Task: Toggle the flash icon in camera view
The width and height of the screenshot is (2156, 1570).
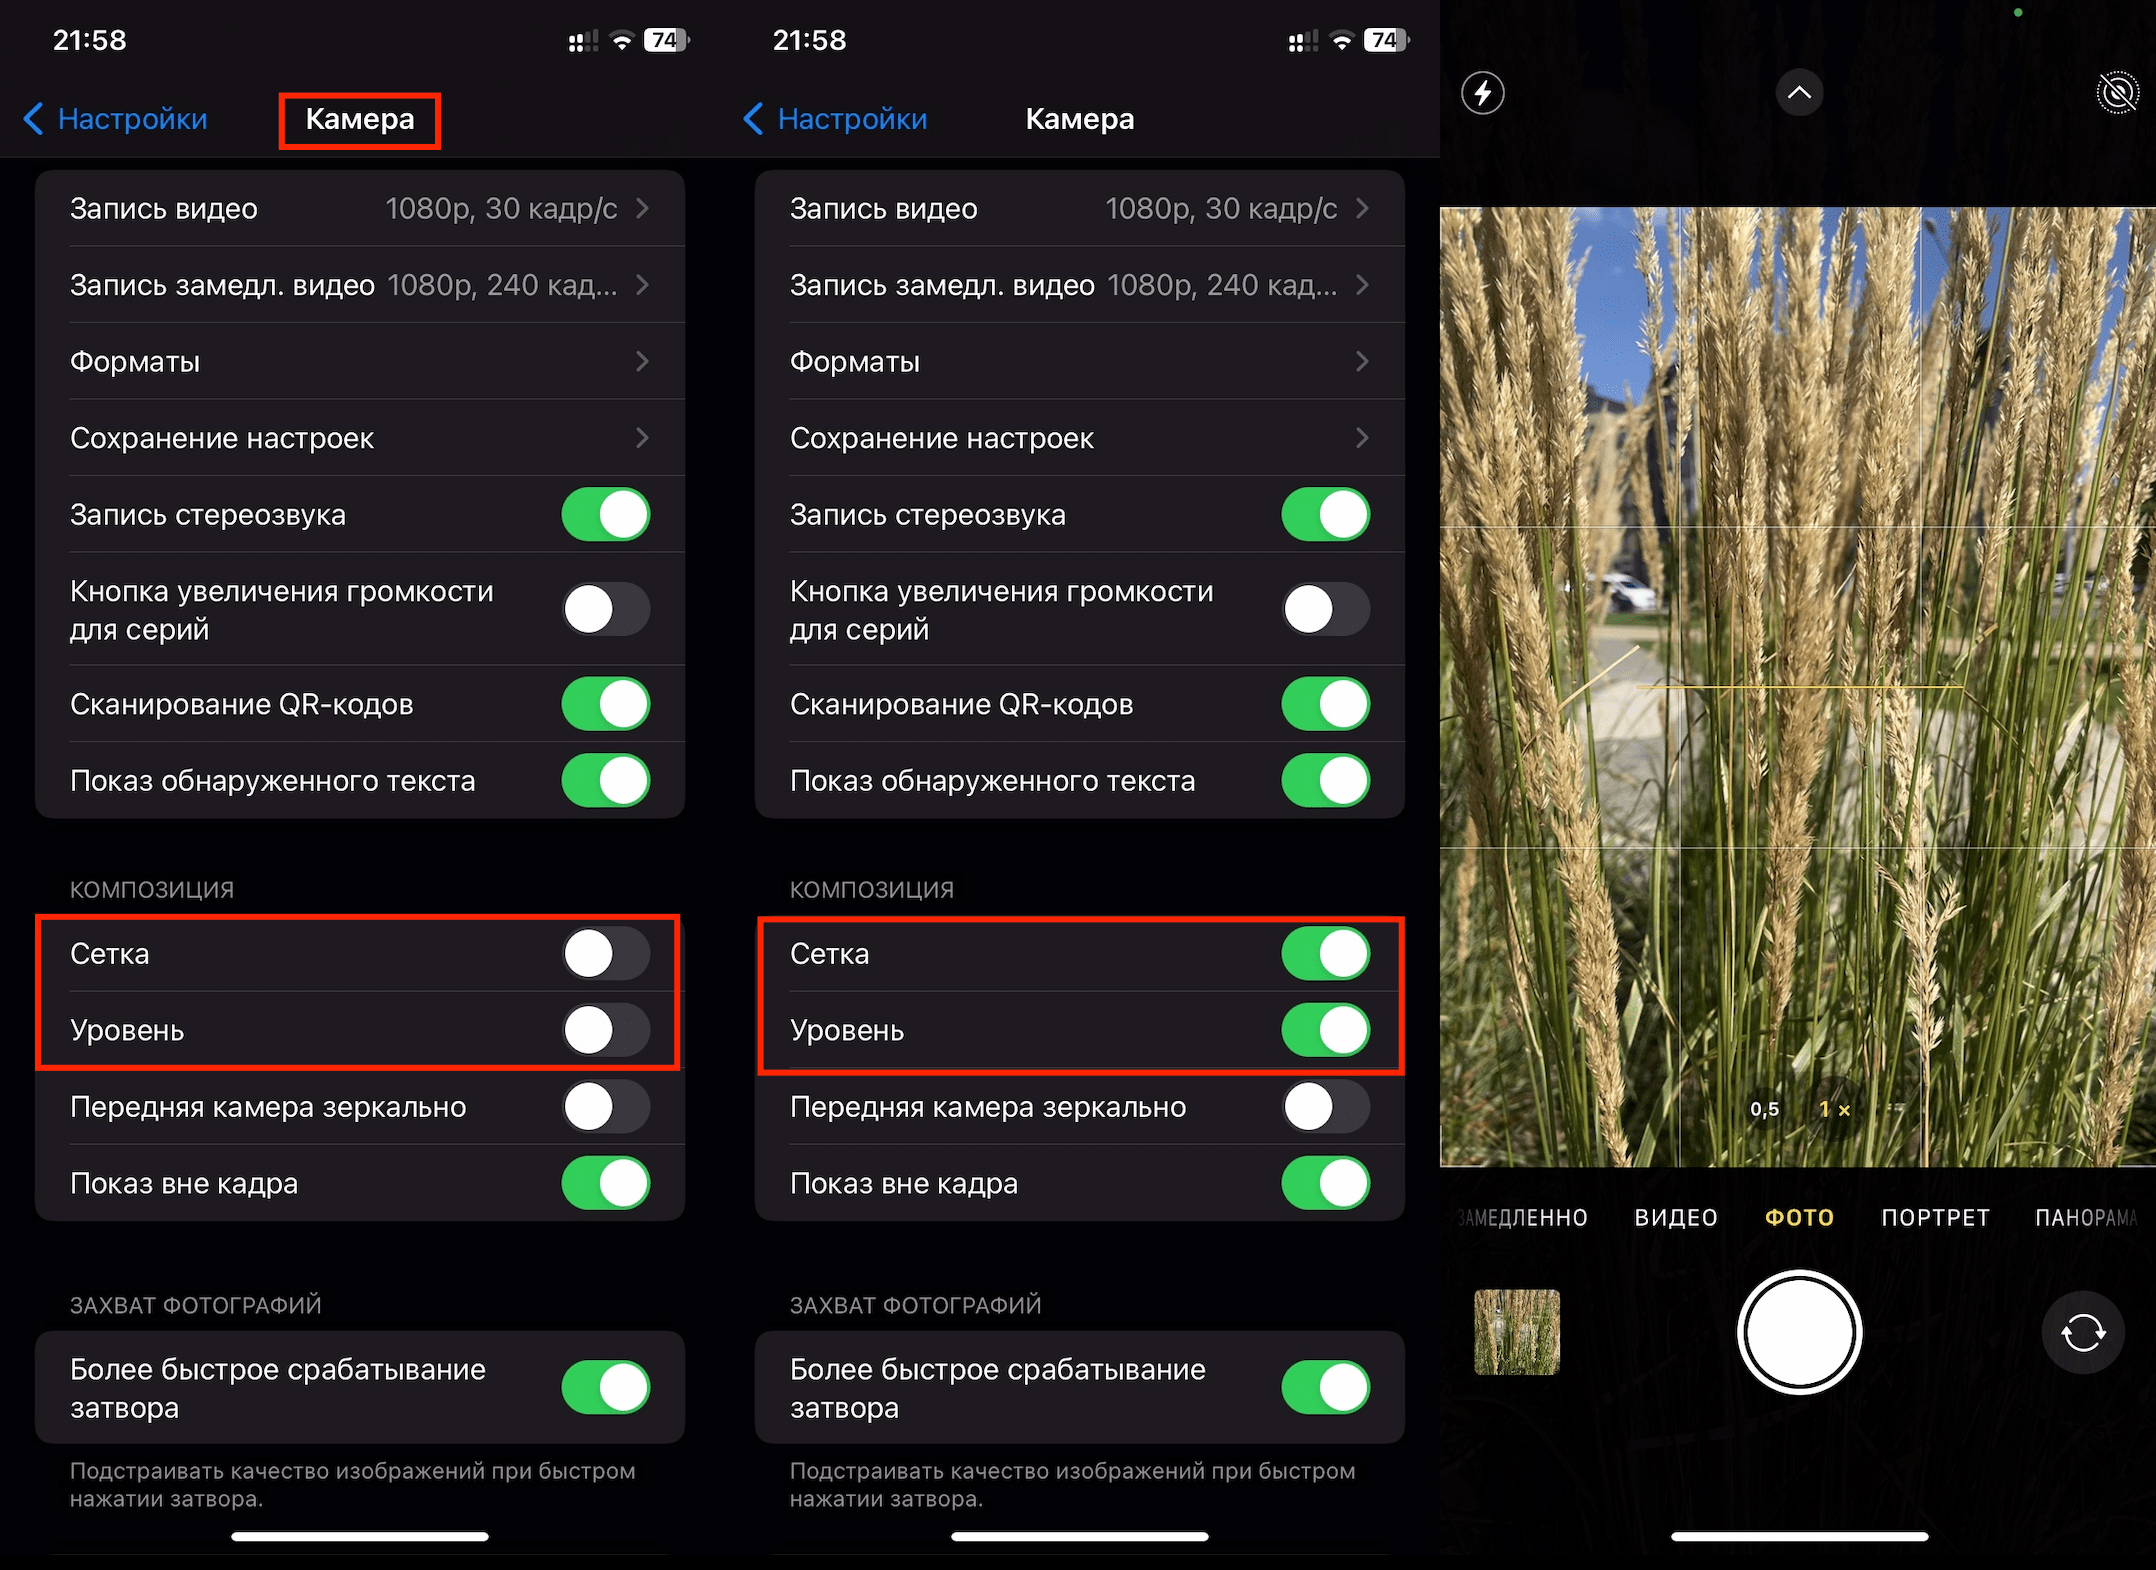Action: (x=1482, y=93)
